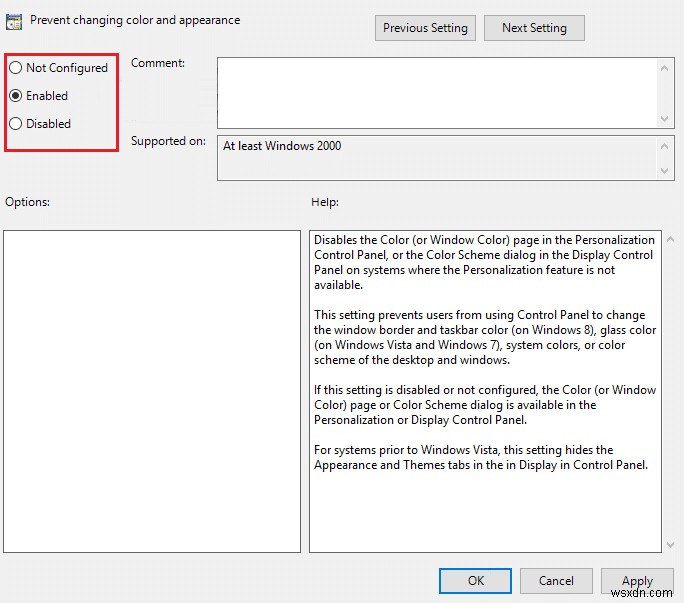
Task: Go to the Previous Setting
Action: (x=425, y=28)
